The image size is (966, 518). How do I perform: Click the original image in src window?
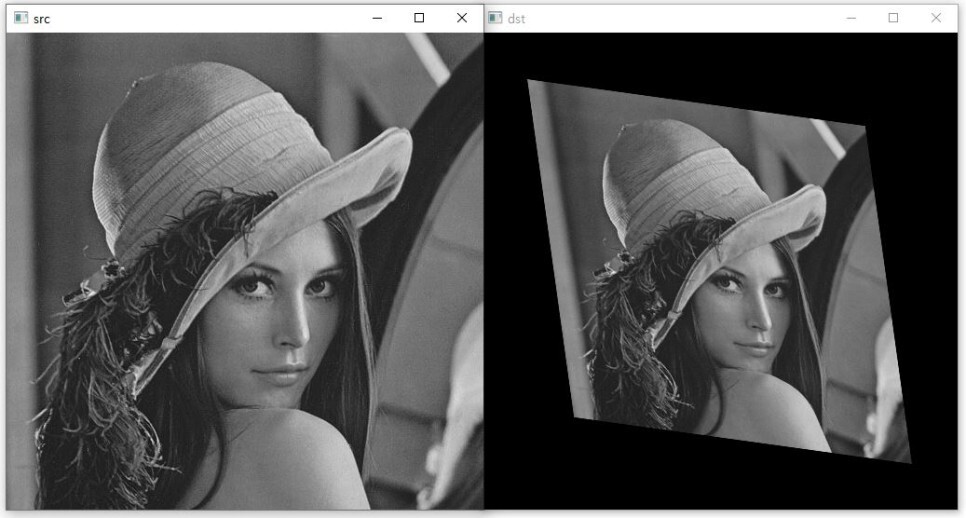[245, 271]
